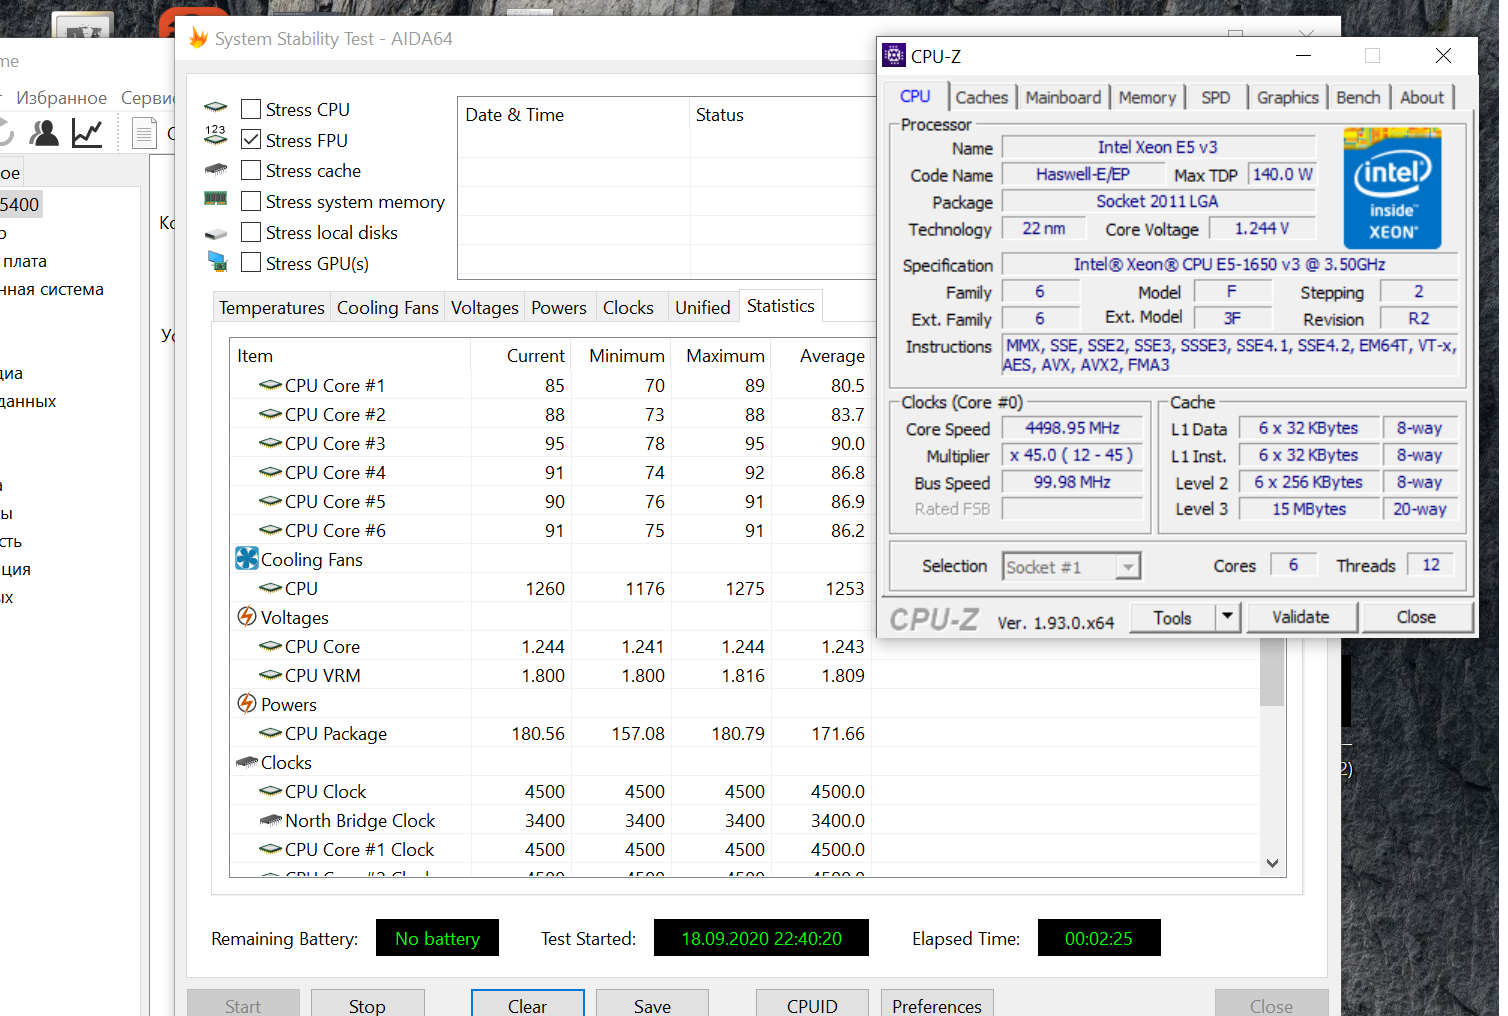Click the chip icon of the Clocks group row
This screenshot has height=1016, width=1508.
click(x=247, y=762)
